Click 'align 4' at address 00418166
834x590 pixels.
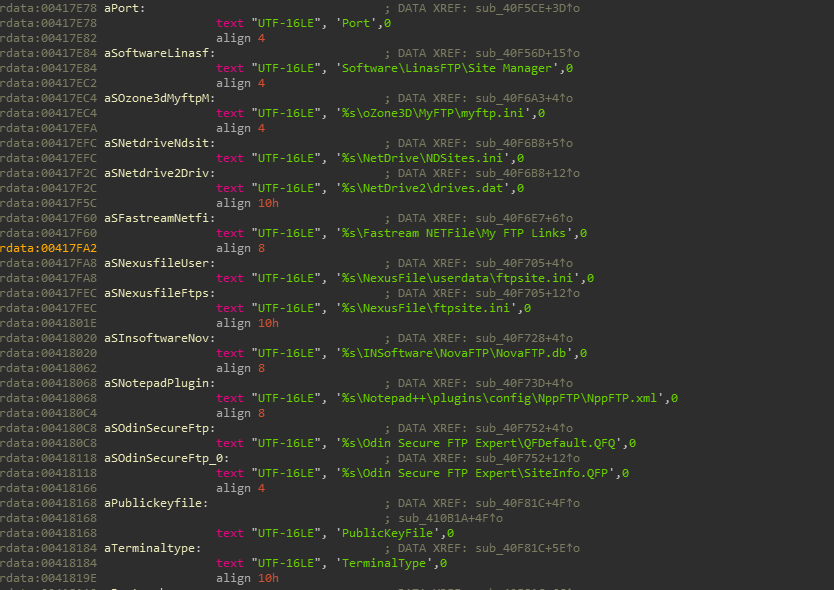coord(240,488)
